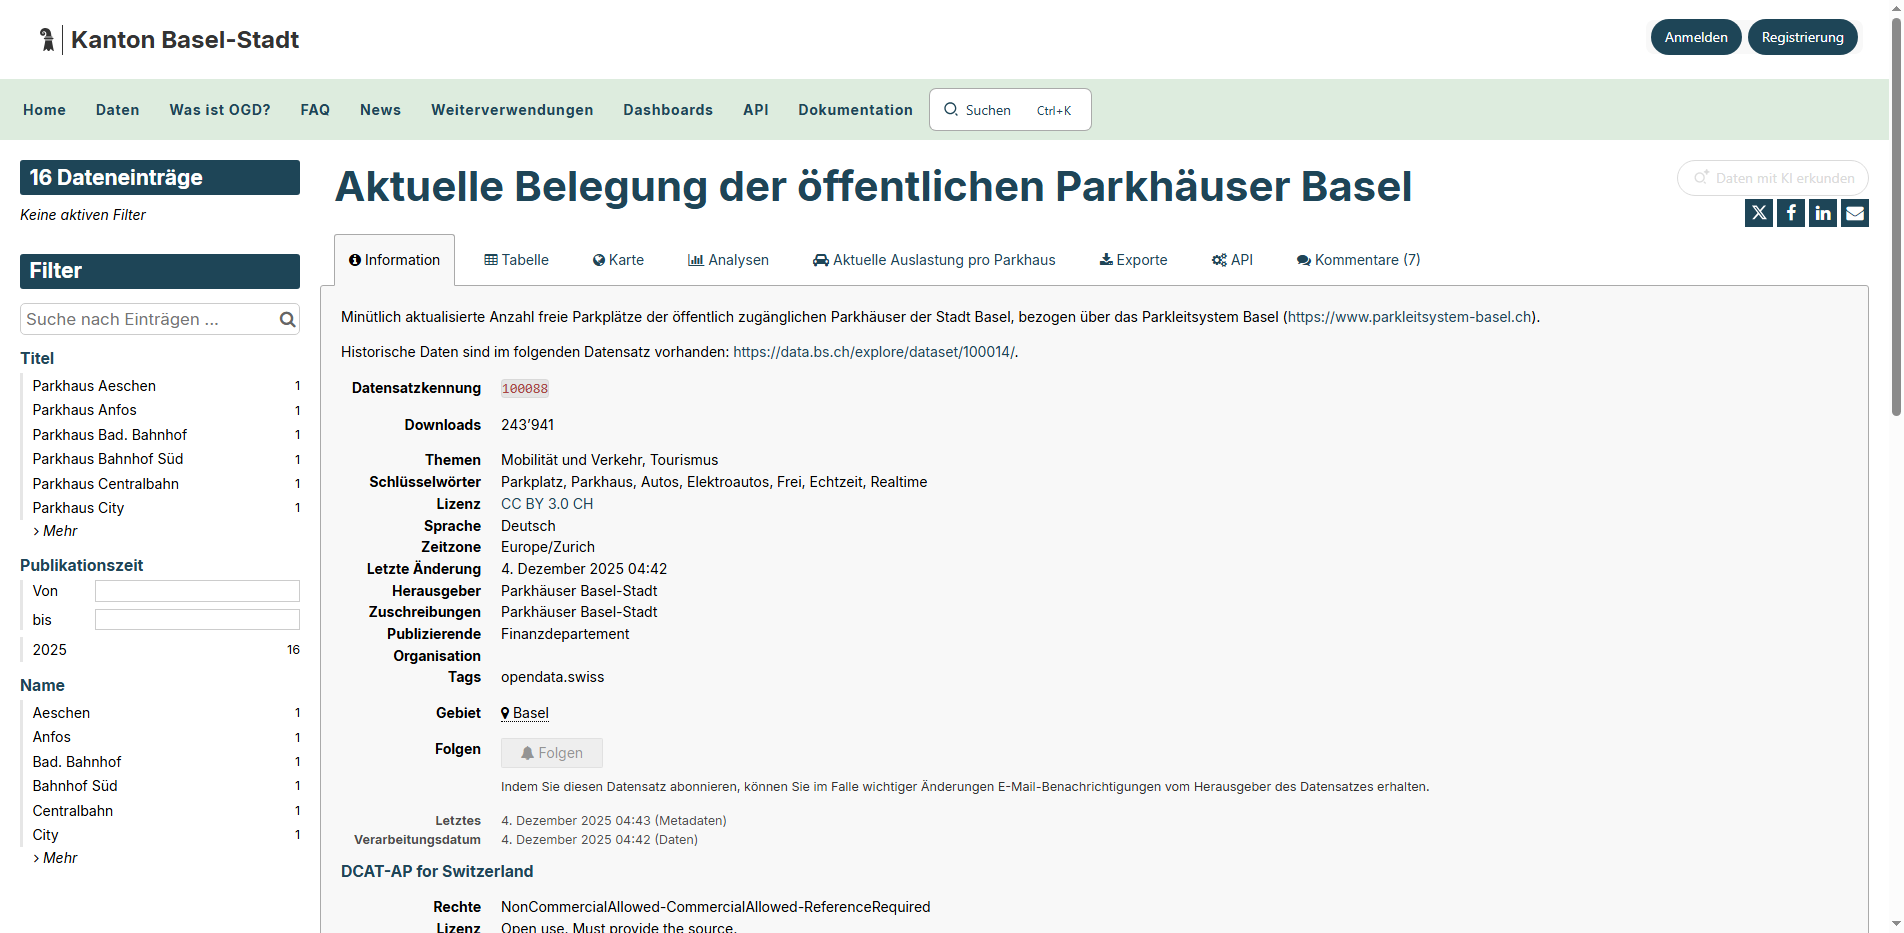Screen dimensions: 1904x933
Task: Filter by Parkhaus Aeschen entry
Action: click(94, 386)
